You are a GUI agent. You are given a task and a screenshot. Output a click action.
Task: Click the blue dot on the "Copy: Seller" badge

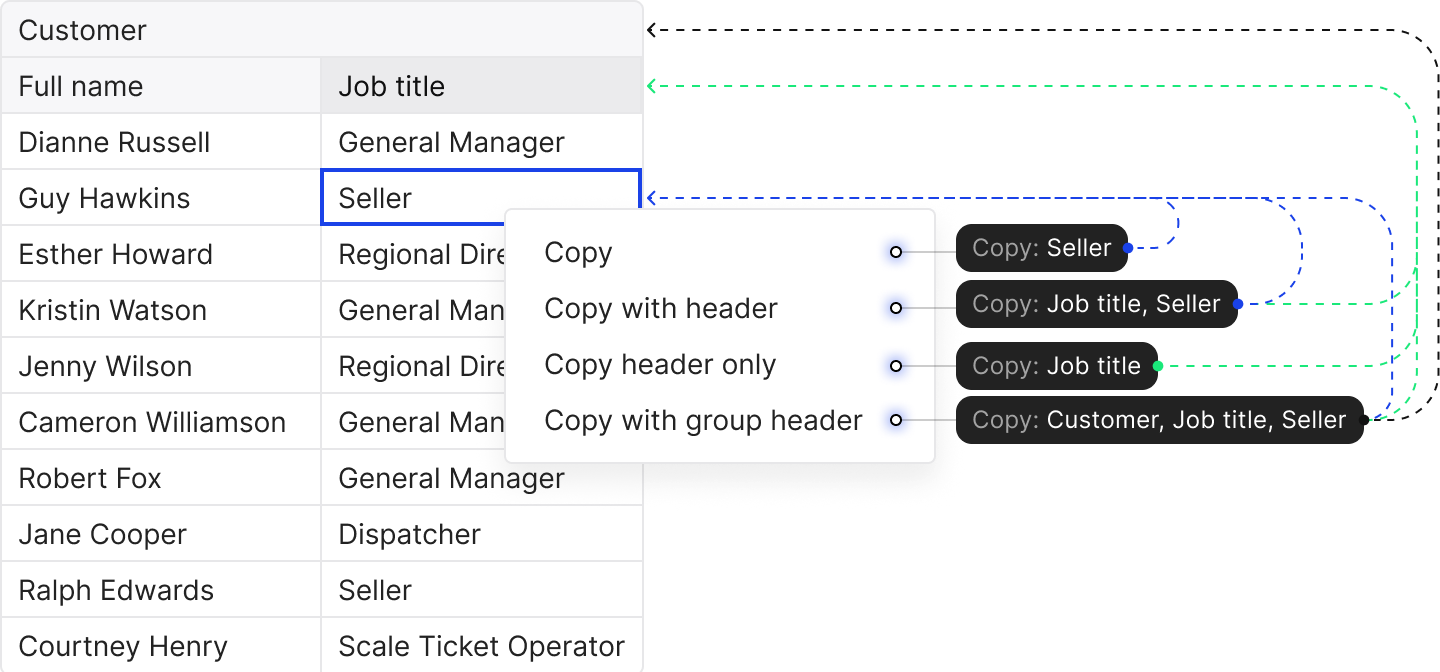[1128, 247]
